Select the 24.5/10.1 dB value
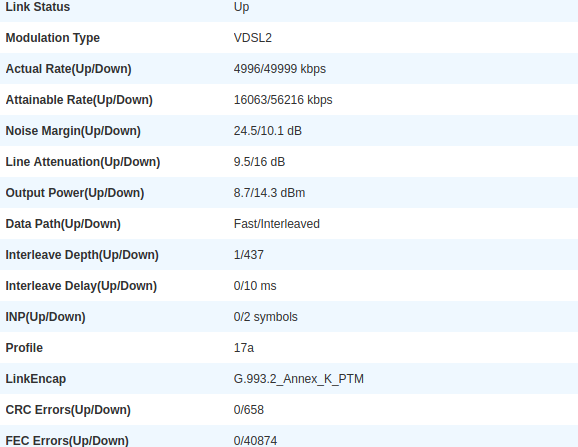Screen dimensions: 578x447 268,131
